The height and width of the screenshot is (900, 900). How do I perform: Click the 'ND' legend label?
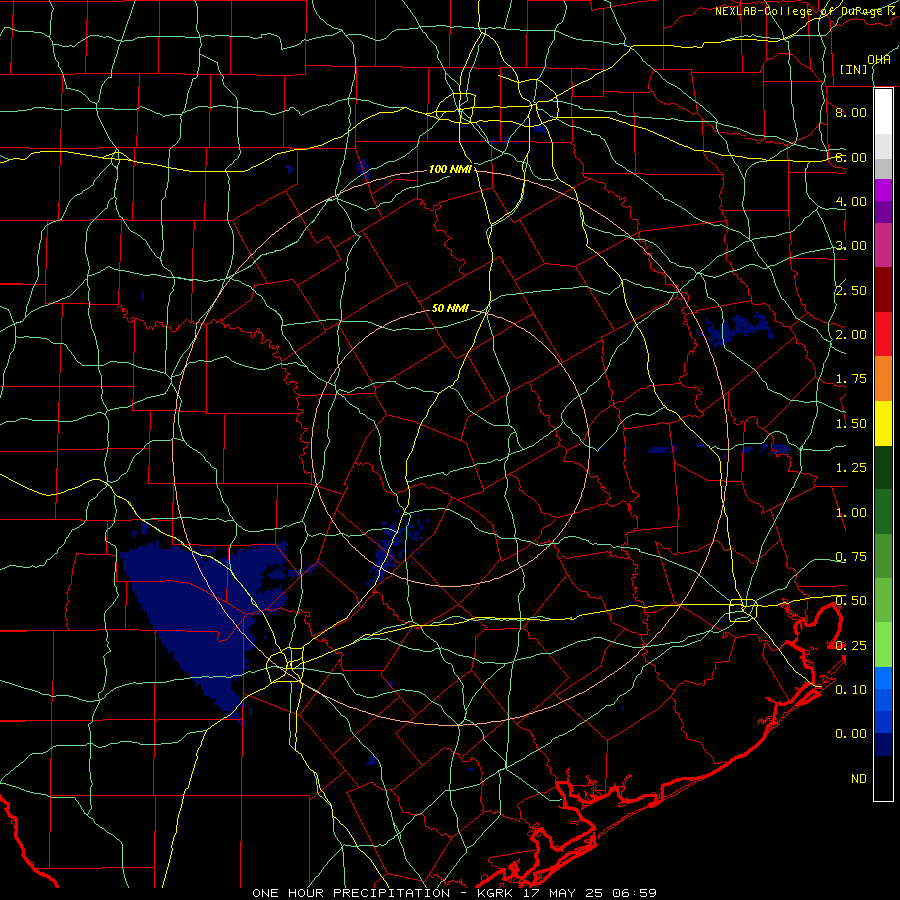point(859,779)
